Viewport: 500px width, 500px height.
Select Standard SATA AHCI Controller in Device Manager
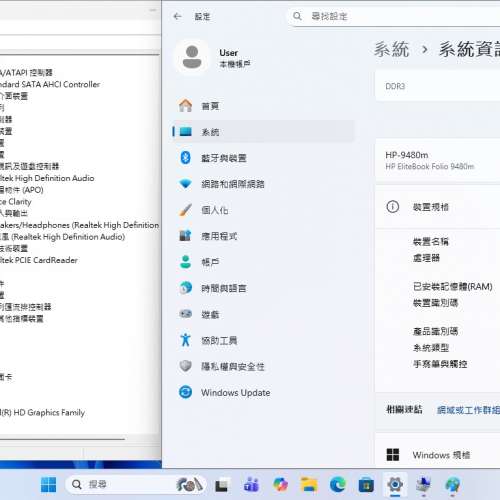(50, 84)
